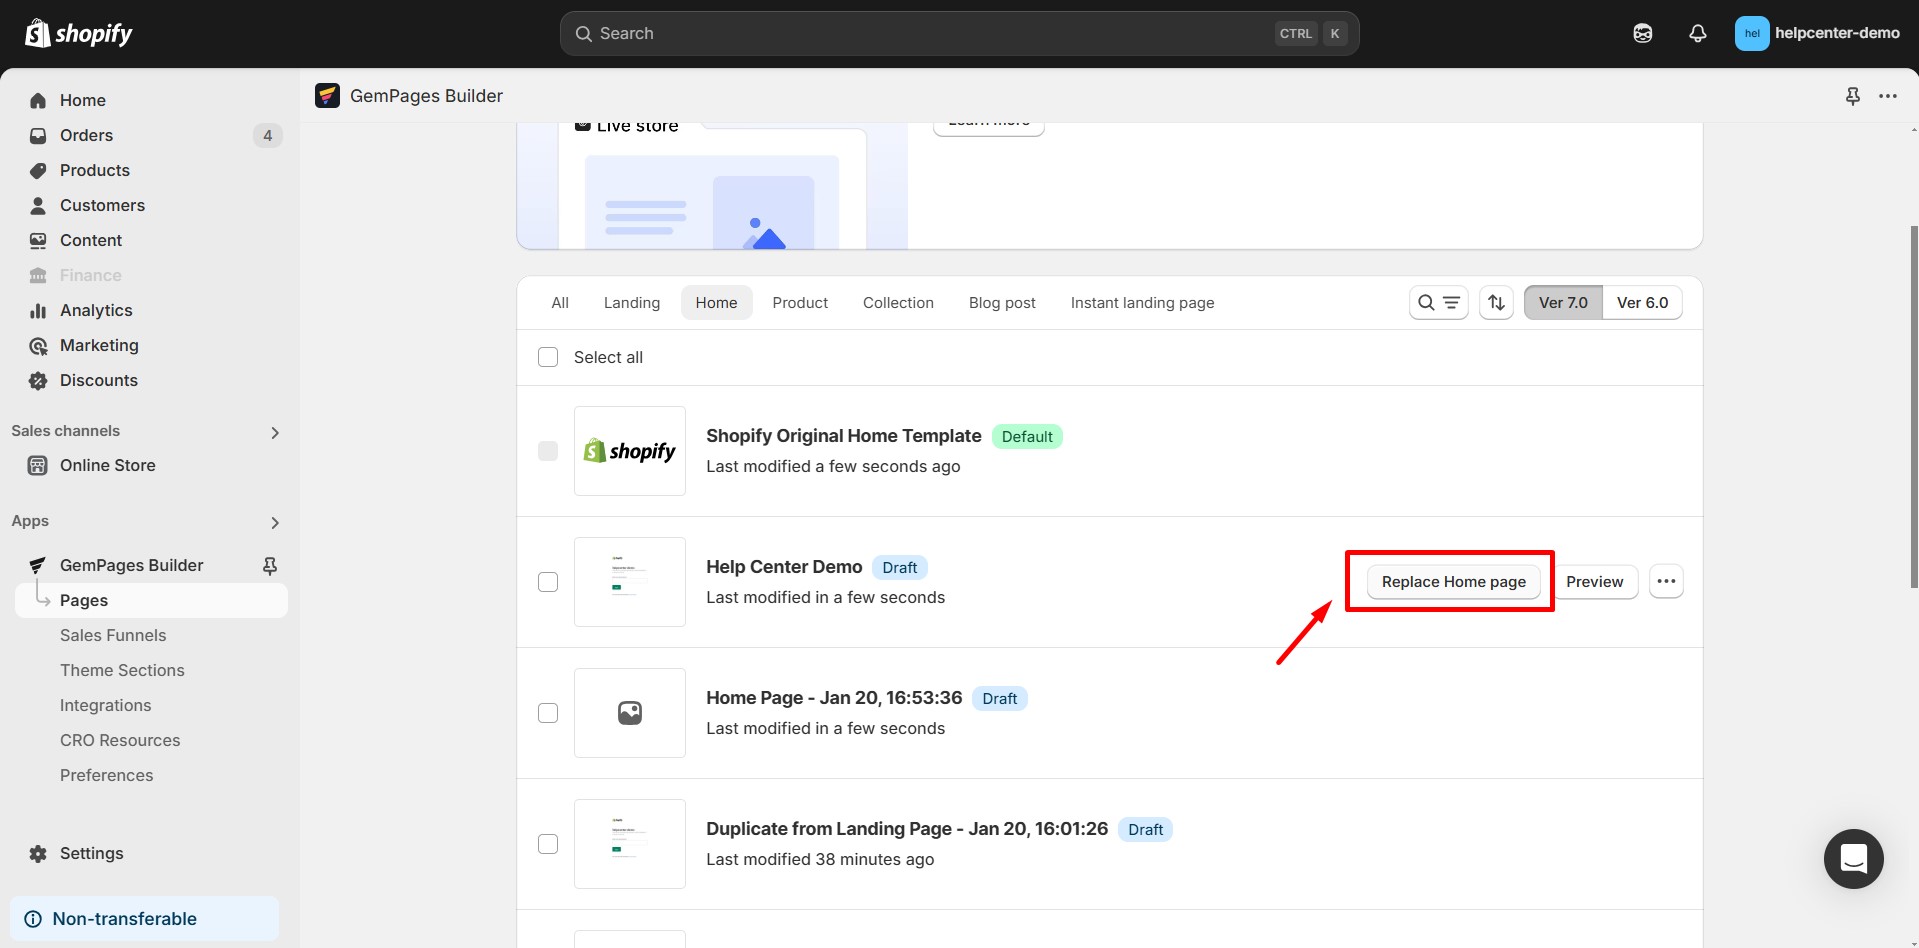The image size is (1919, 948).
Task: Select the Help Center Demo checkbox
Action: (x=548, y=581)
